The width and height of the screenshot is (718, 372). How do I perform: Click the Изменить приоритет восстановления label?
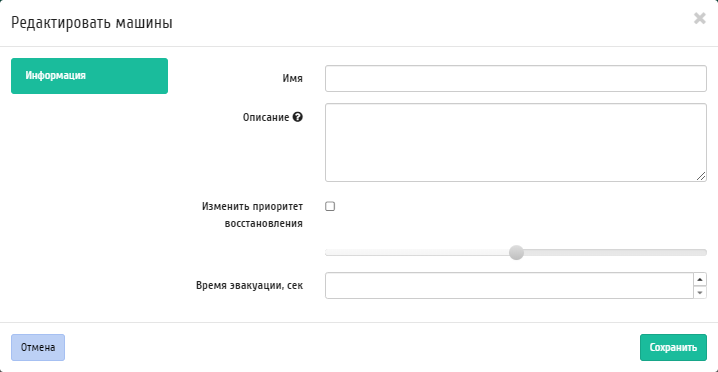point(252,215)
